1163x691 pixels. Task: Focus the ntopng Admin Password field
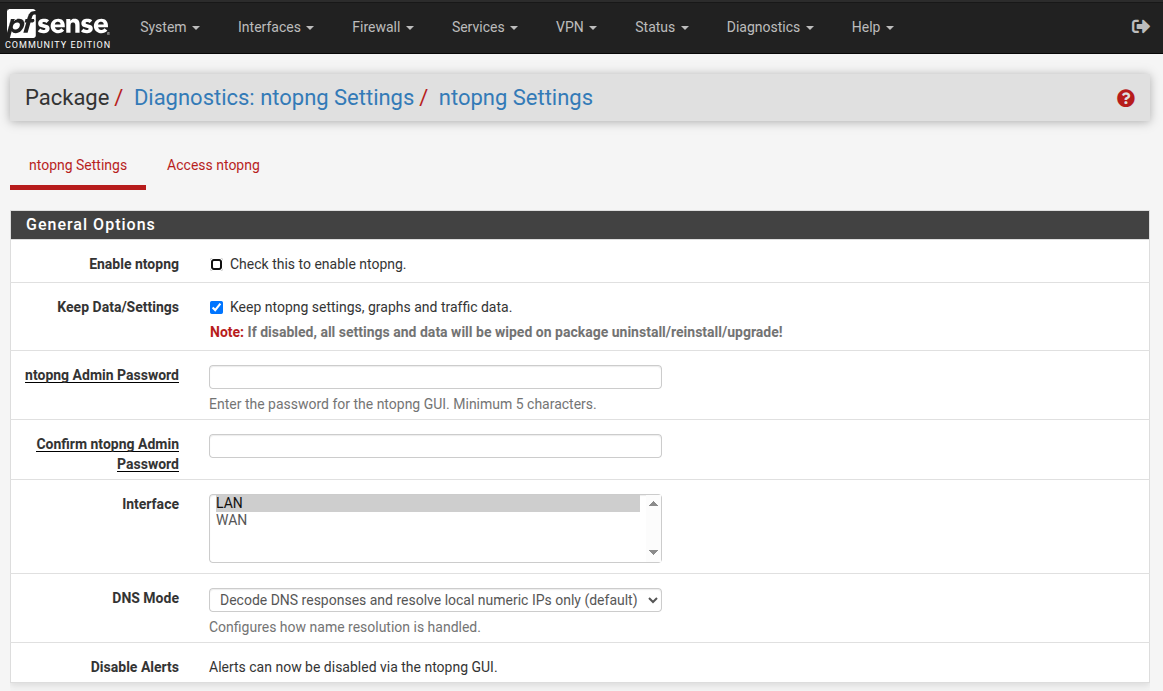coord(435,377)
